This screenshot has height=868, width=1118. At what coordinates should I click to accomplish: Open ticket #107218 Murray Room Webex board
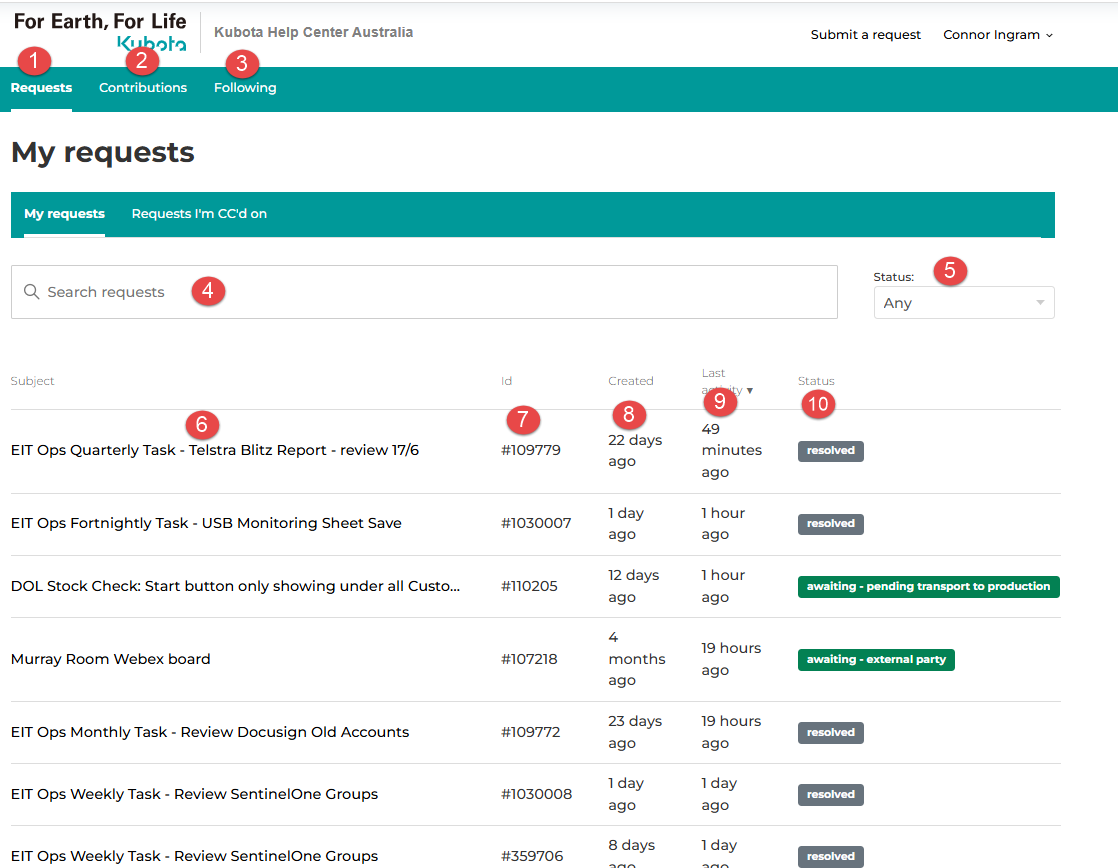(110, 659)
